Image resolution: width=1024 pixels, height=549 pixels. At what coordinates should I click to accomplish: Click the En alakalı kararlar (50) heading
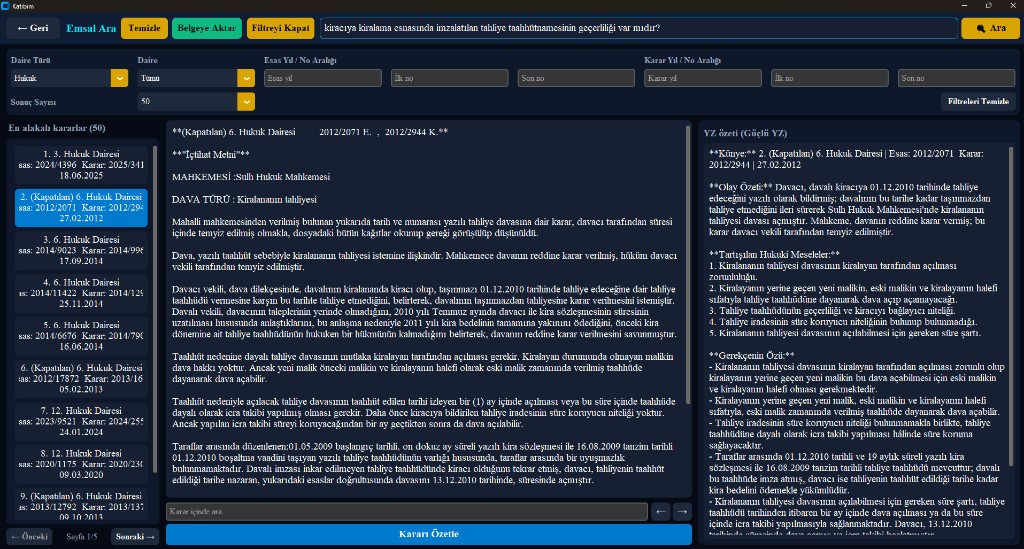pos(57,128)
